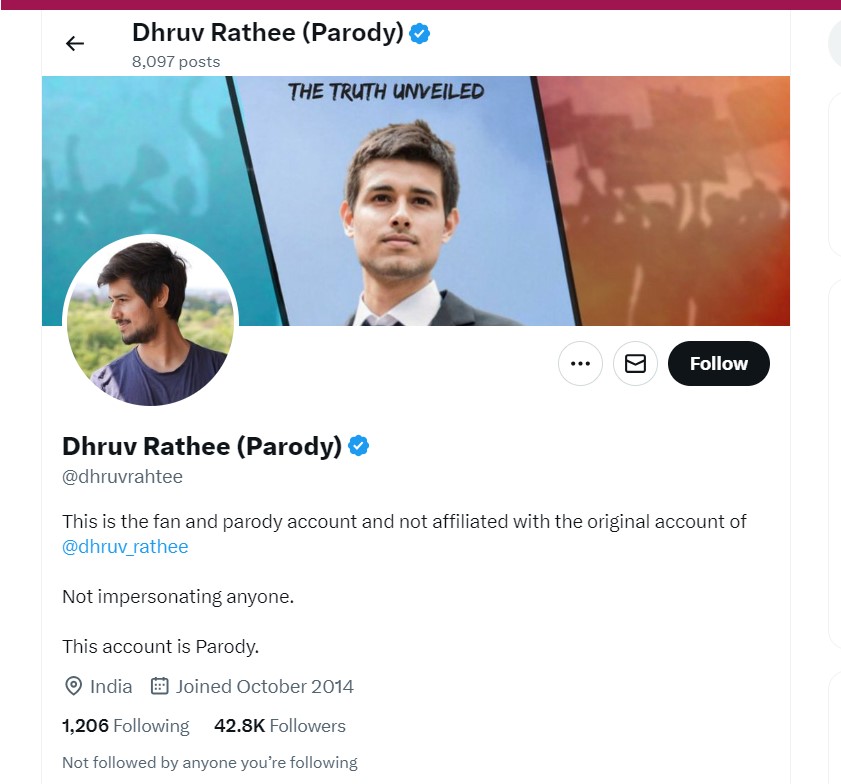View the 1,206 Following list
Image resolution: width=841 pixels, height=784 pixels.
125,725
